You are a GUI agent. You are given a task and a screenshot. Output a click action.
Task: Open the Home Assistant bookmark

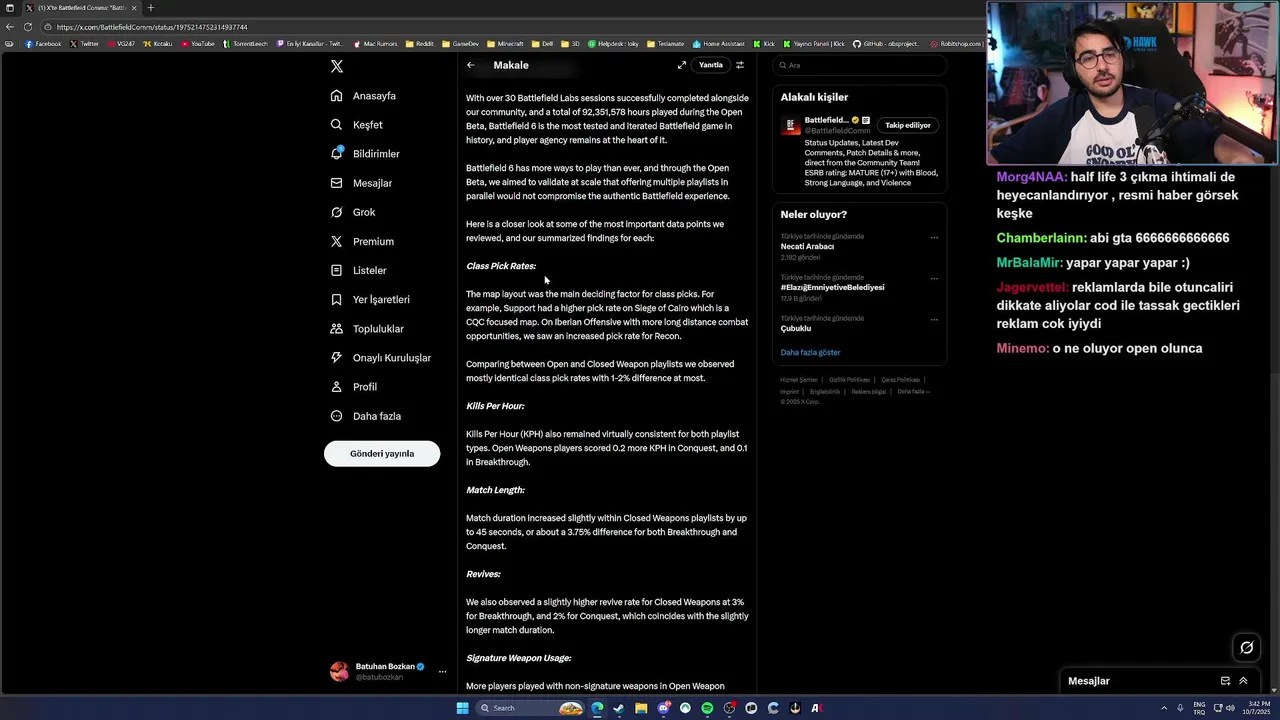[721, 44]
